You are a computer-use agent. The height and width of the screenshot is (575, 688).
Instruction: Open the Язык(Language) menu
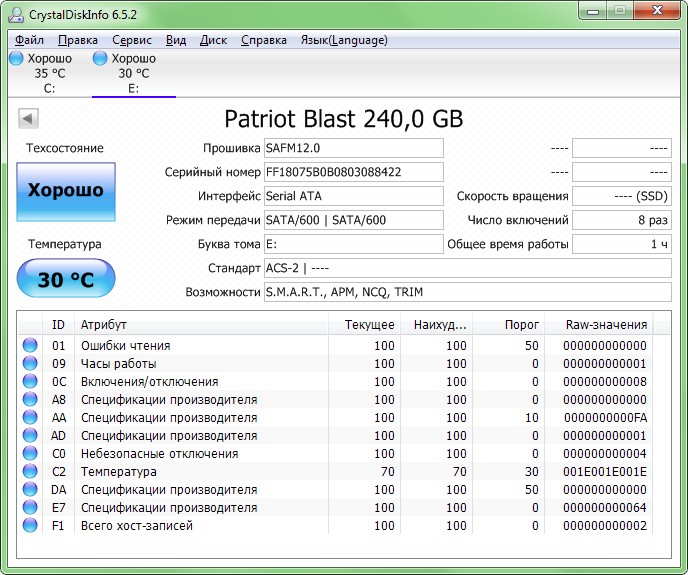point(344,40)
